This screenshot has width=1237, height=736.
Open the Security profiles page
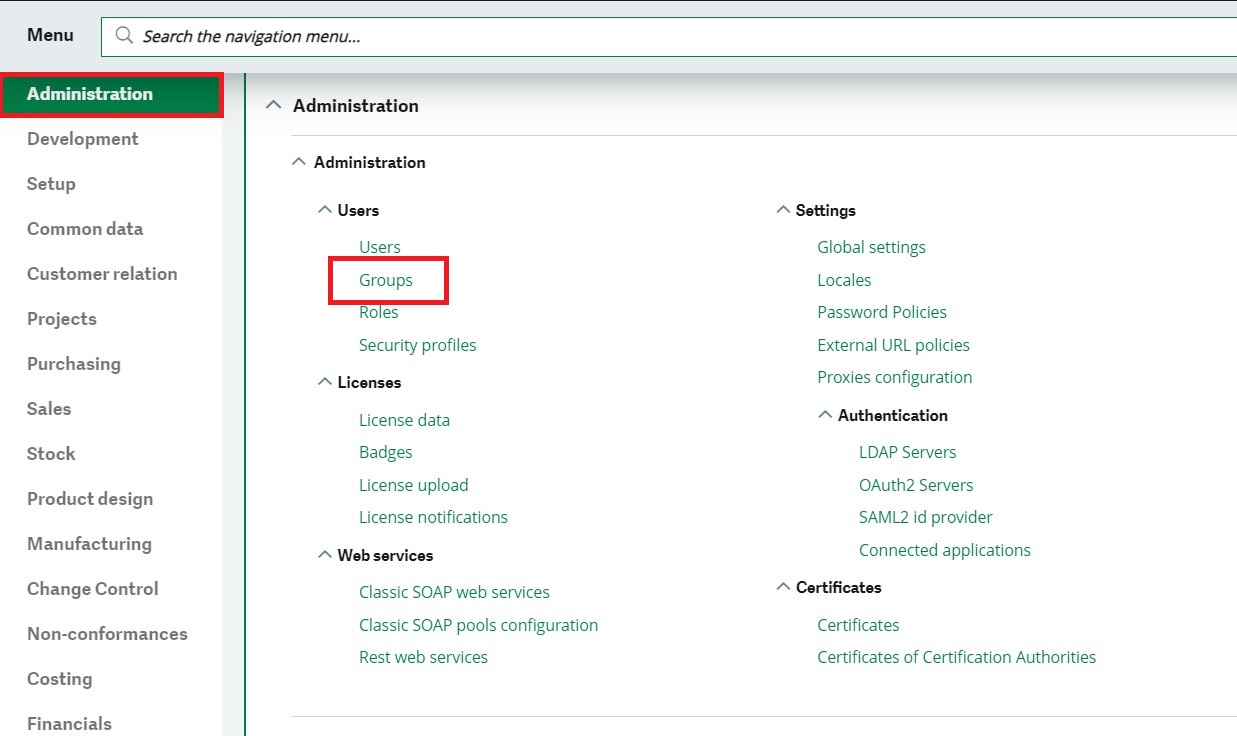pos(417,344)
